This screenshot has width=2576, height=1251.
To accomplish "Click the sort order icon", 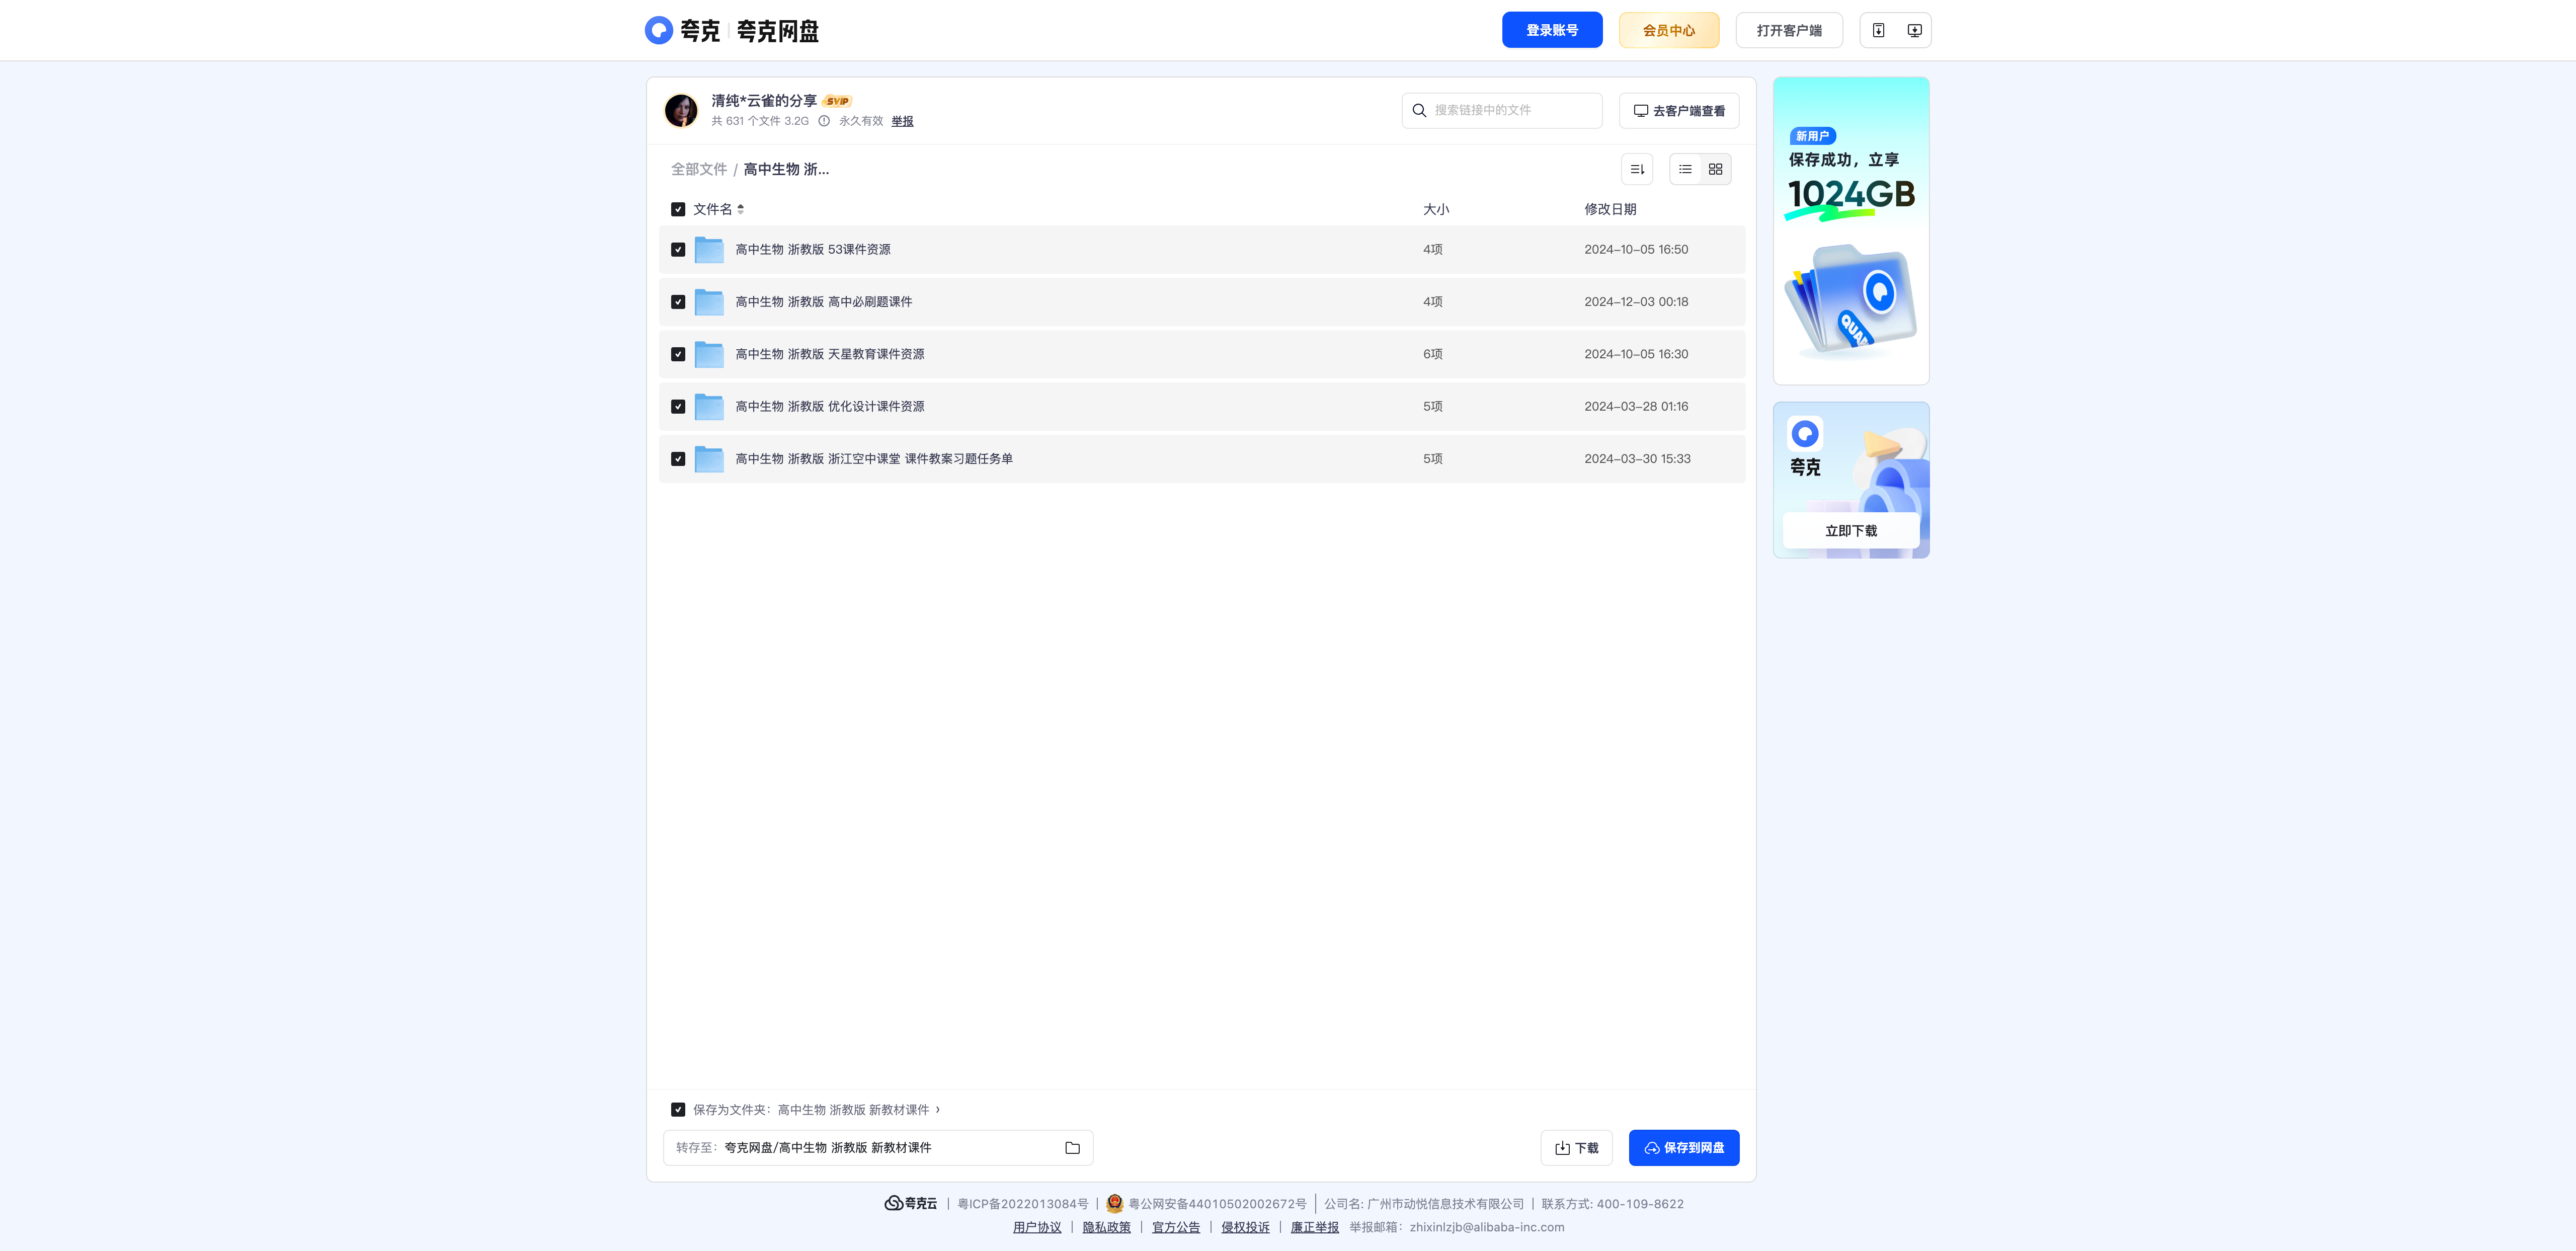I will (1637, 169).
